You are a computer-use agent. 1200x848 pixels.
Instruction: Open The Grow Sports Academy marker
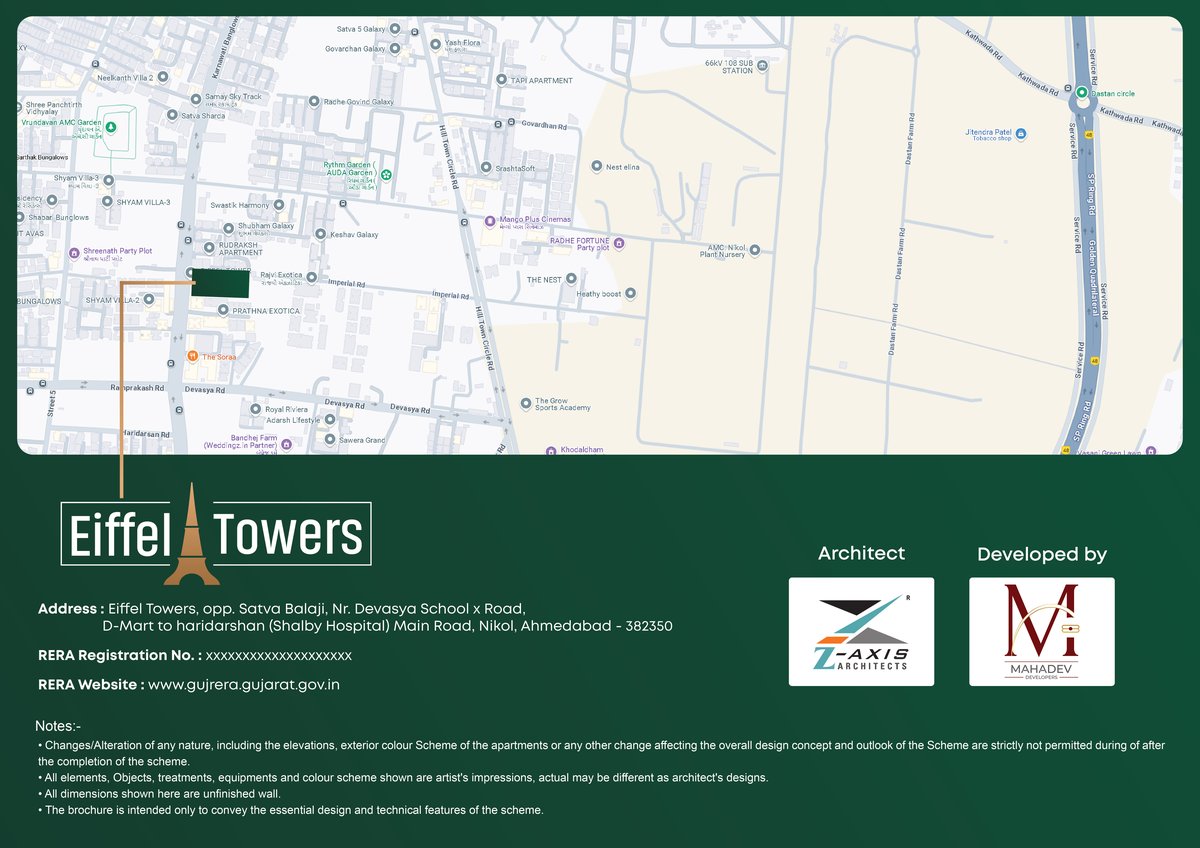(x=526, y=403)
